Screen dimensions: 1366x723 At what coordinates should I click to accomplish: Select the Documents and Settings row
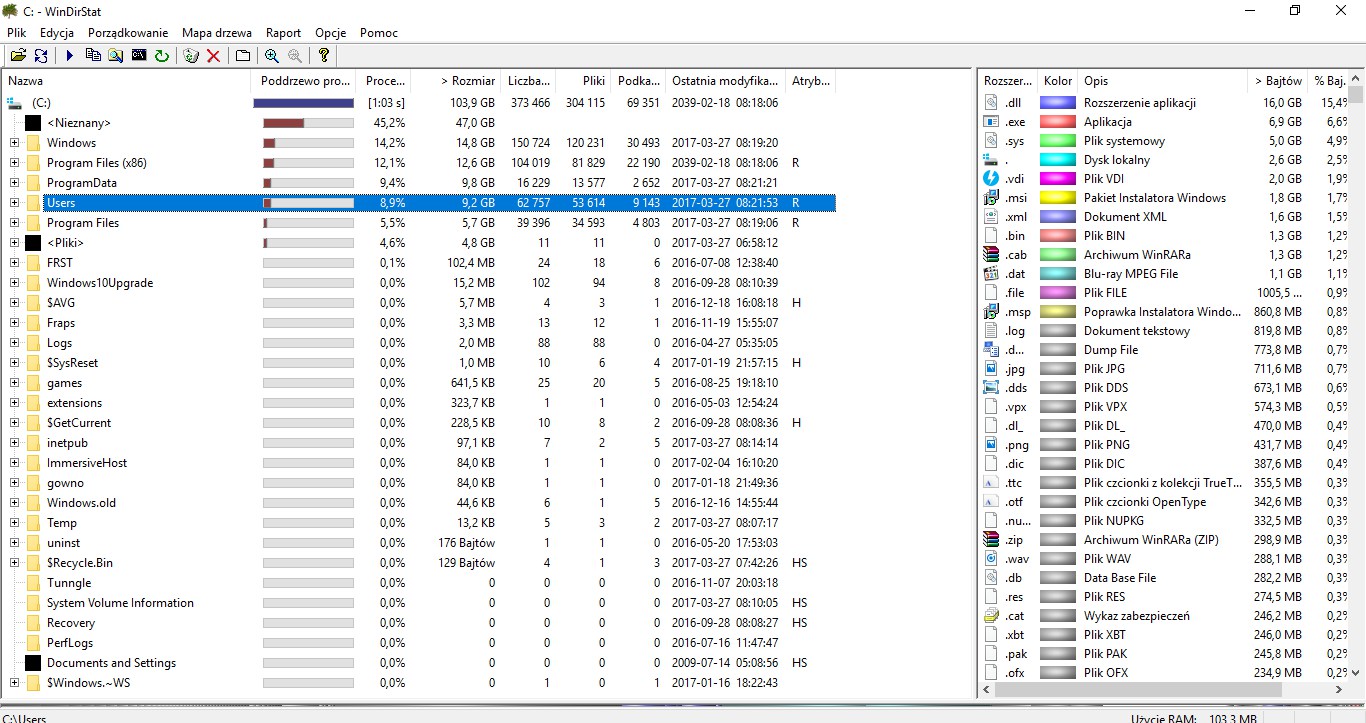click(418, 663)
